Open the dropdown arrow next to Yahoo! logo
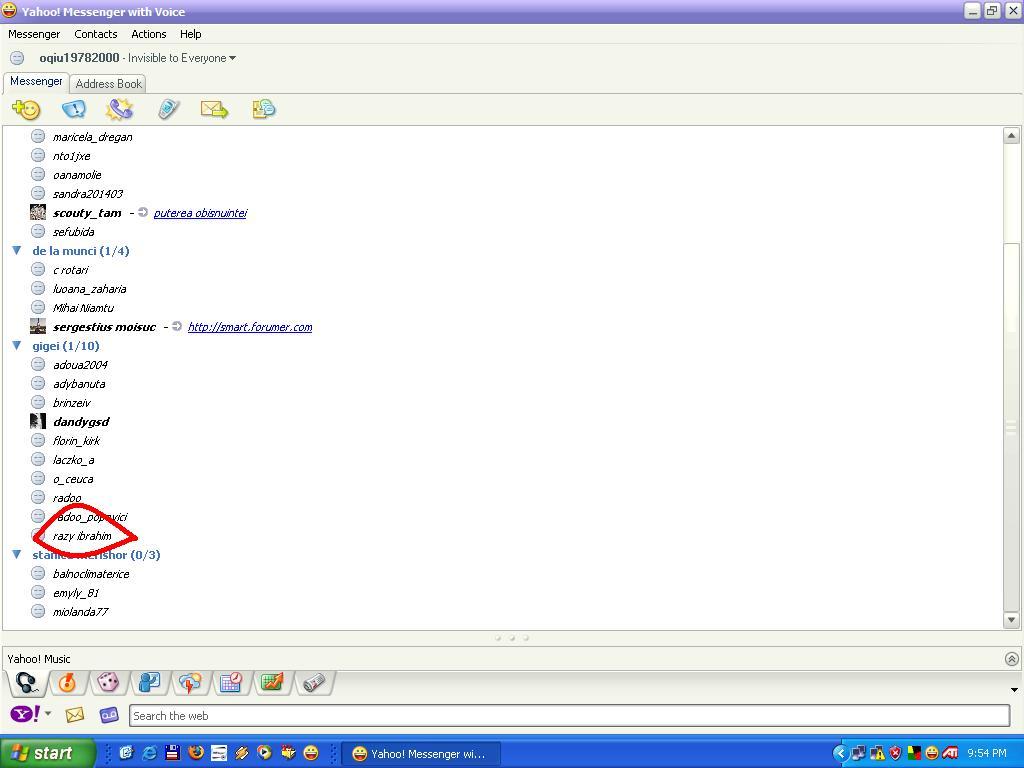This screenshot has width=1024, height=768. [x=48, y=713]
